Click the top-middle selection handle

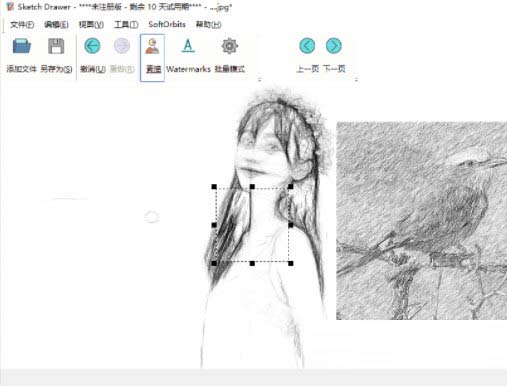click(252, 187)
